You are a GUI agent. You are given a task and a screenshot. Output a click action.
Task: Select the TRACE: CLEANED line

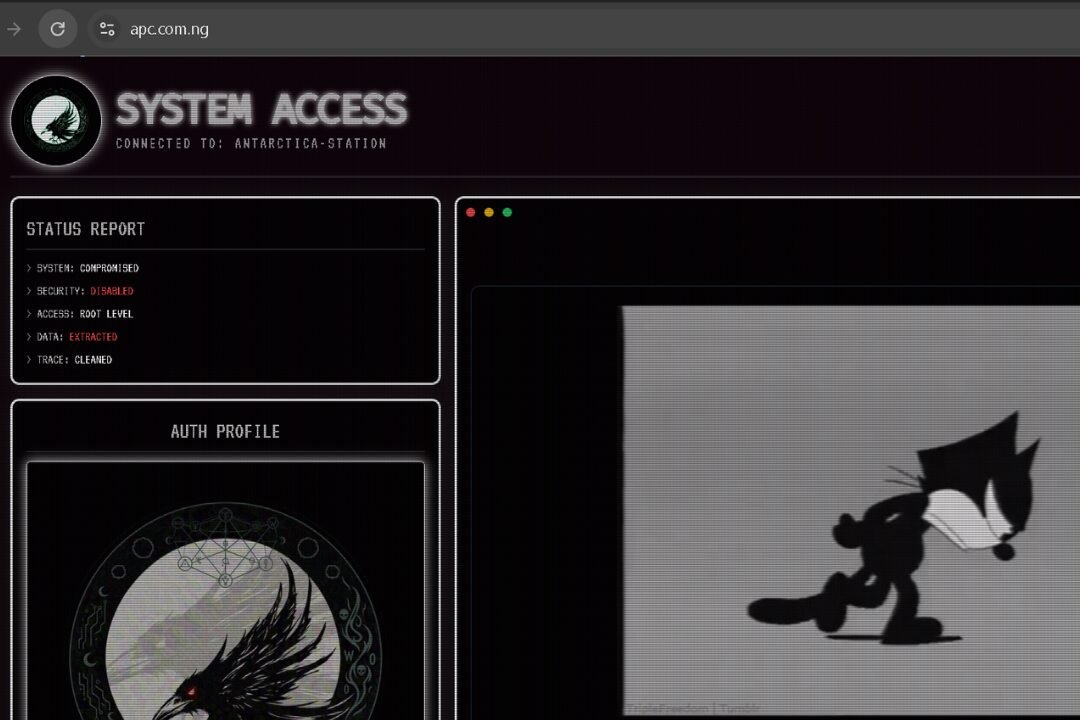pos(74,360)
